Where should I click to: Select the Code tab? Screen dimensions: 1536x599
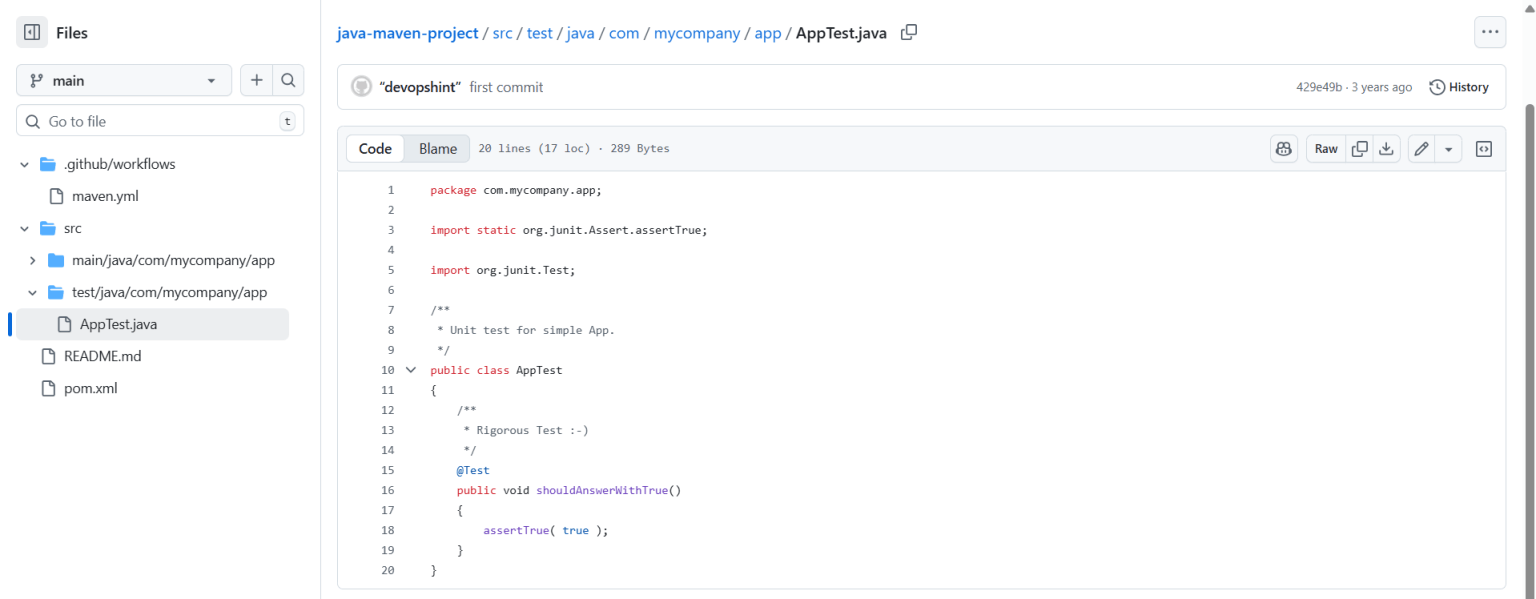[375, 148]
